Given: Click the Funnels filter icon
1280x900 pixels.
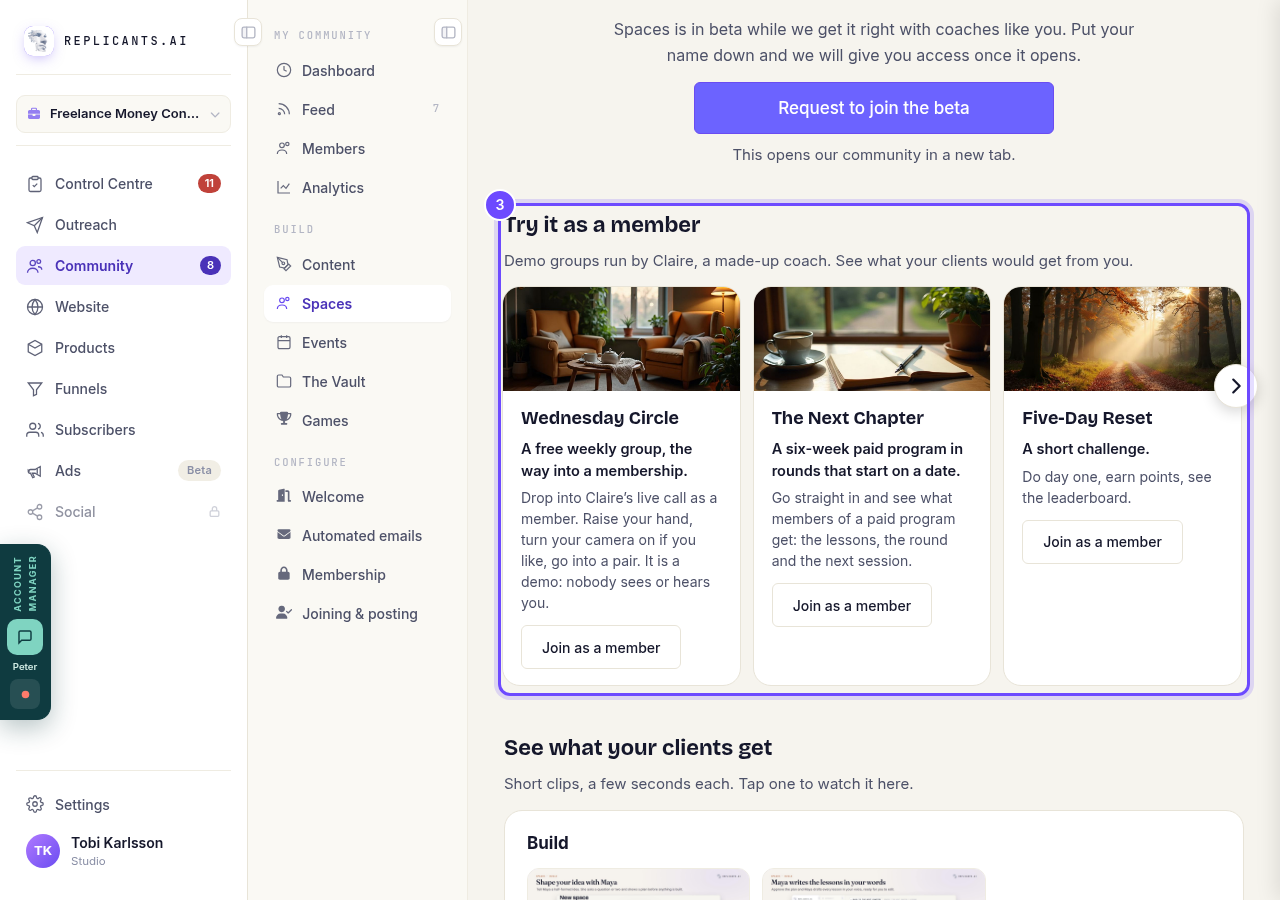Looking at the screenshot, I should pyautogui.click(x=35, y=389).
